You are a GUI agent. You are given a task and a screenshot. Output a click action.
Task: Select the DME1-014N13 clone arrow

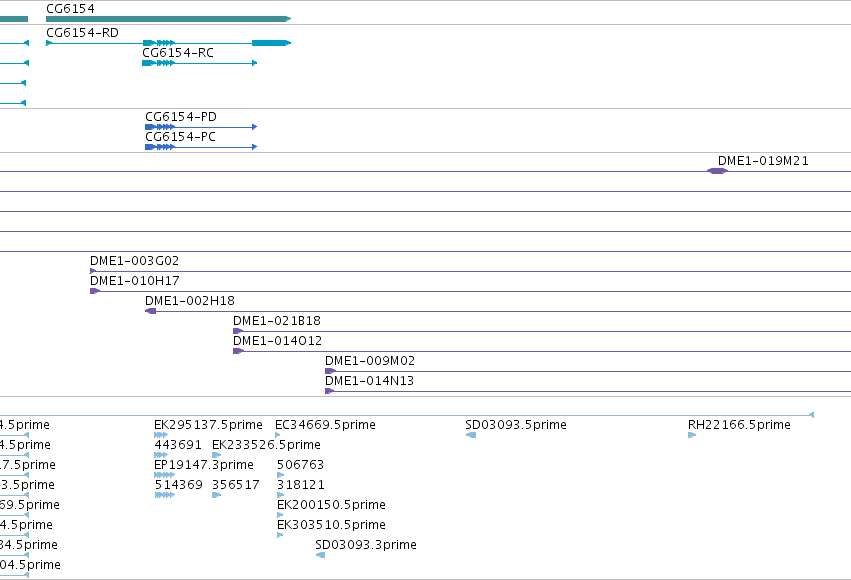pyautogui.click(x=329, y=391)
